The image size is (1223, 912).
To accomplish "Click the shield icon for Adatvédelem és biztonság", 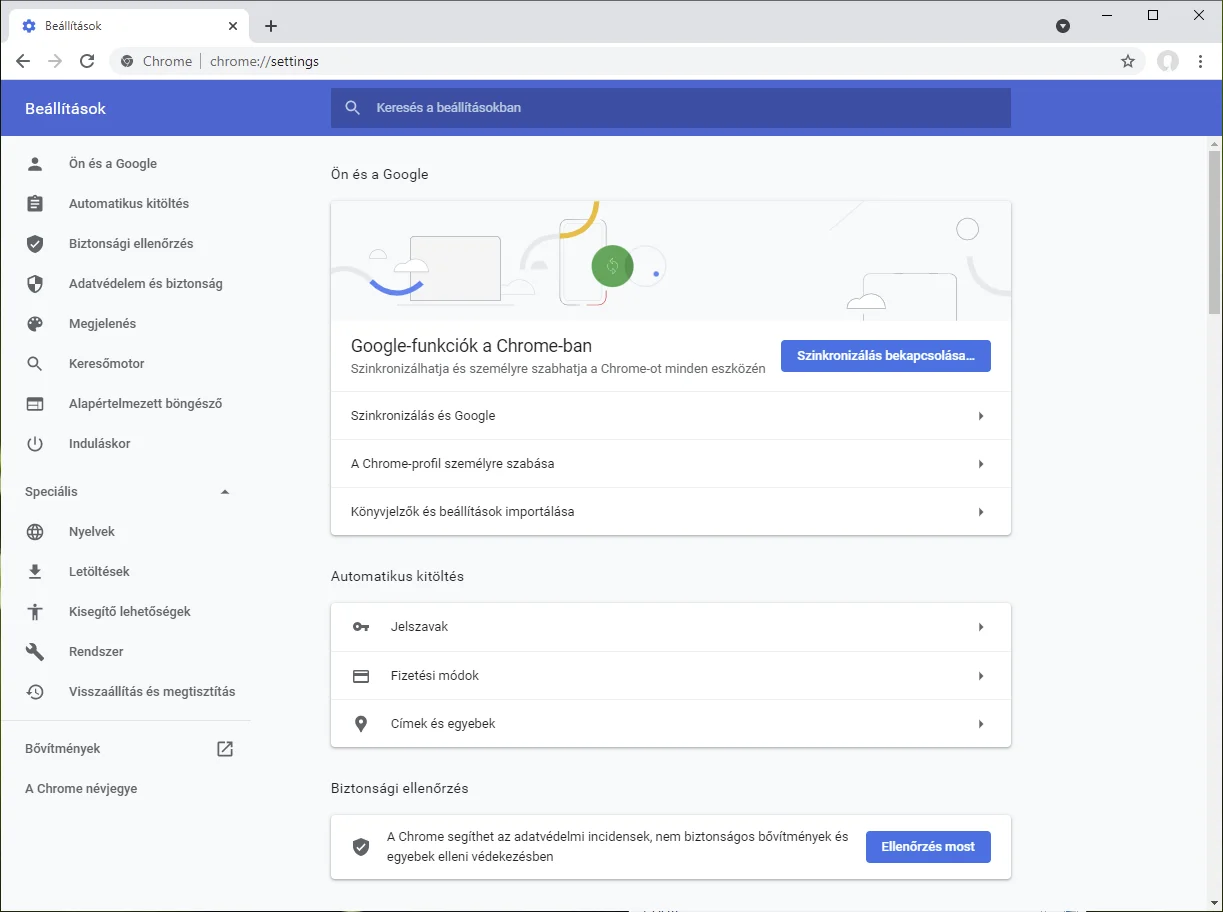I will pyautogui.click(x=35, y=284).
